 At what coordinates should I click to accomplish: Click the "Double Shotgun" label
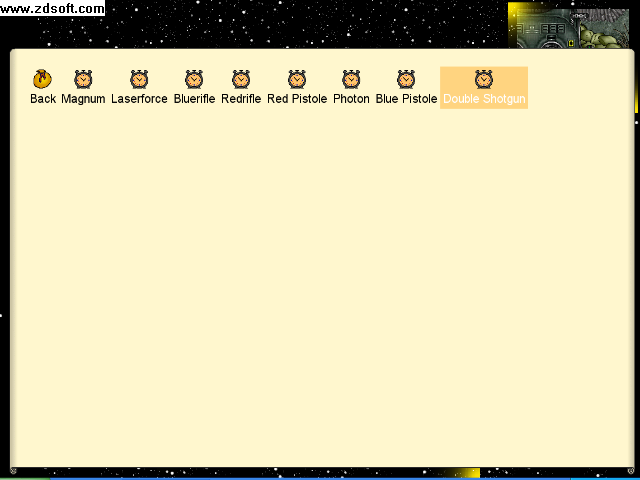tap(484, 99)
